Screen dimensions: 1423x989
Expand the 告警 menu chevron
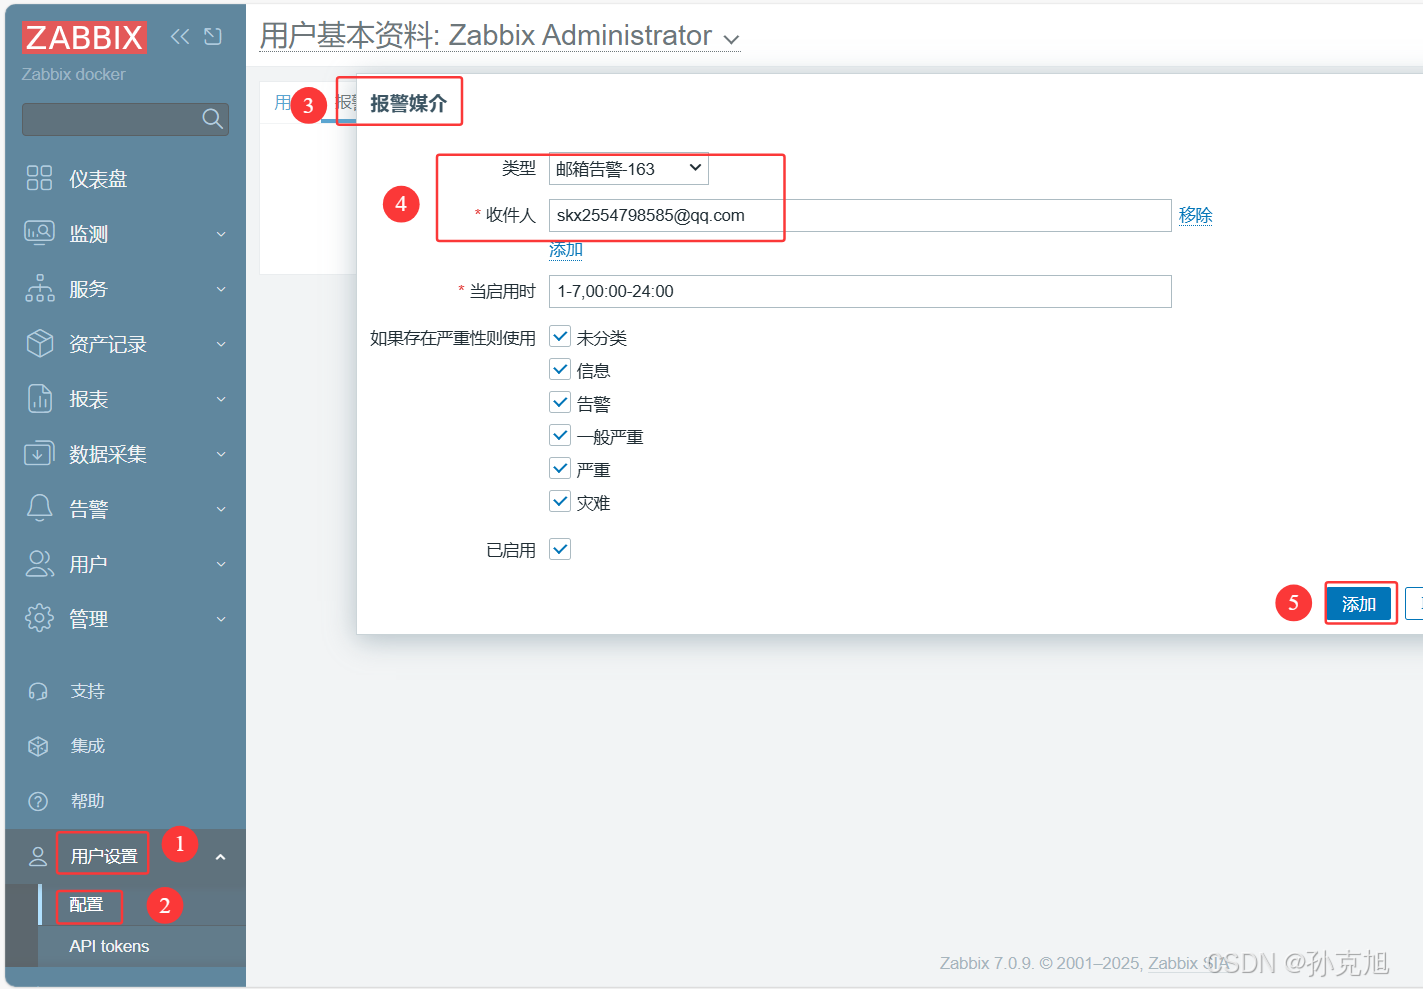tap(221, 509)
